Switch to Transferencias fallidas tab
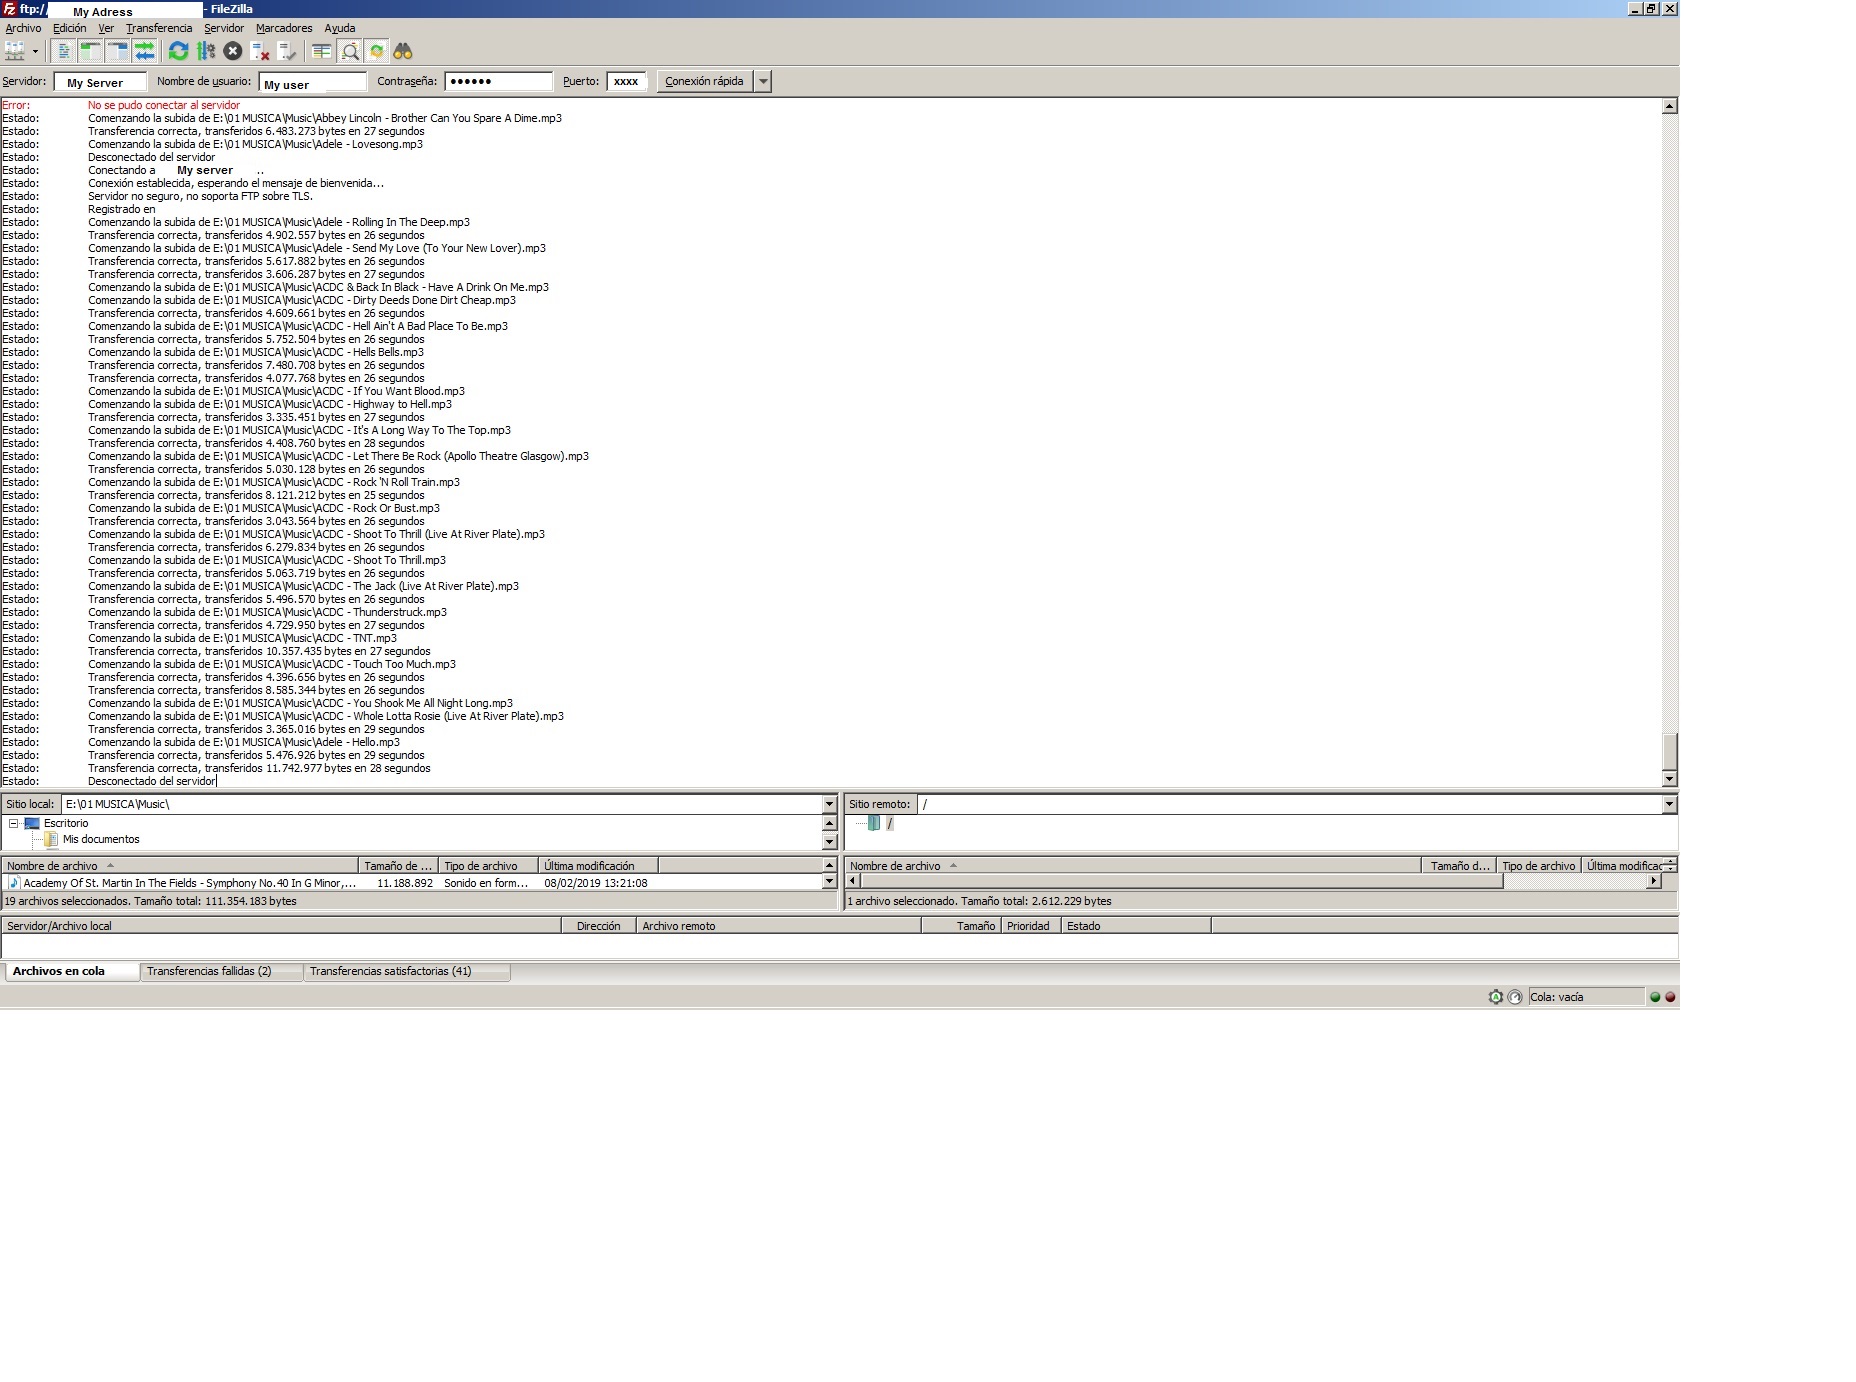The image size is (1856, 1382). (221, 972)
